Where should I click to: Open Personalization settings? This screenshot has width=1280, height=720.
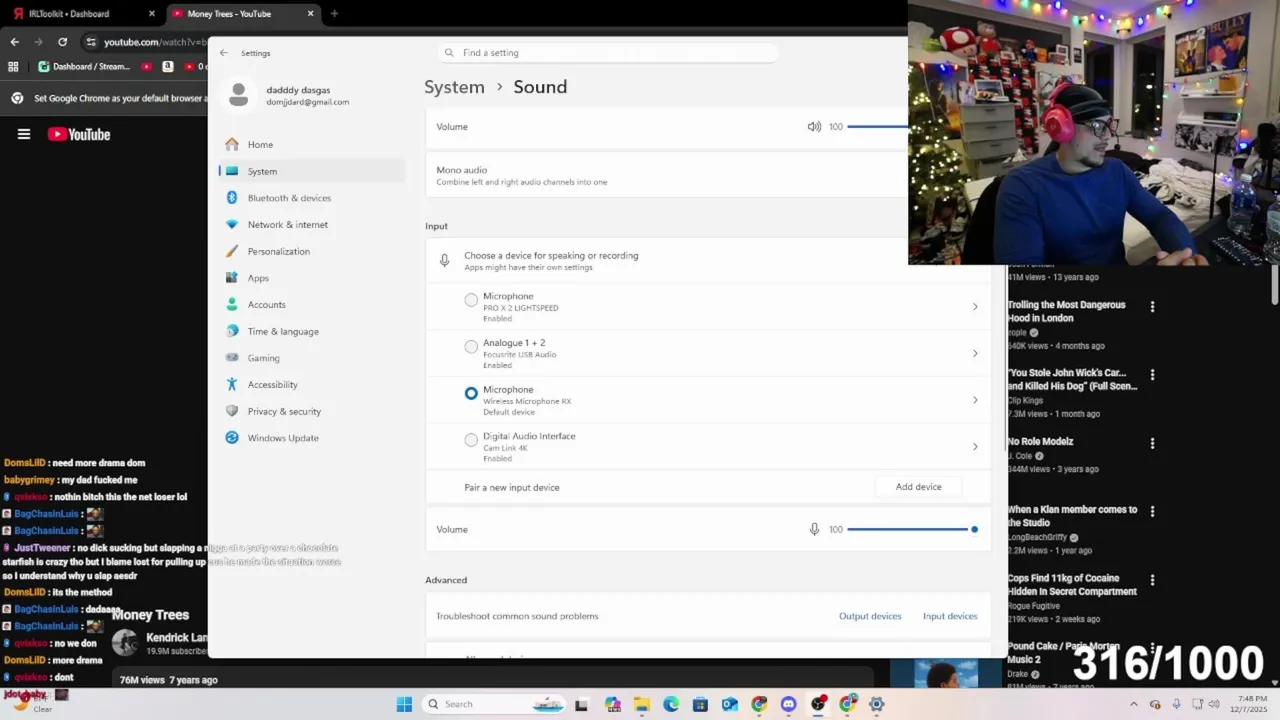tap(311, 251)
